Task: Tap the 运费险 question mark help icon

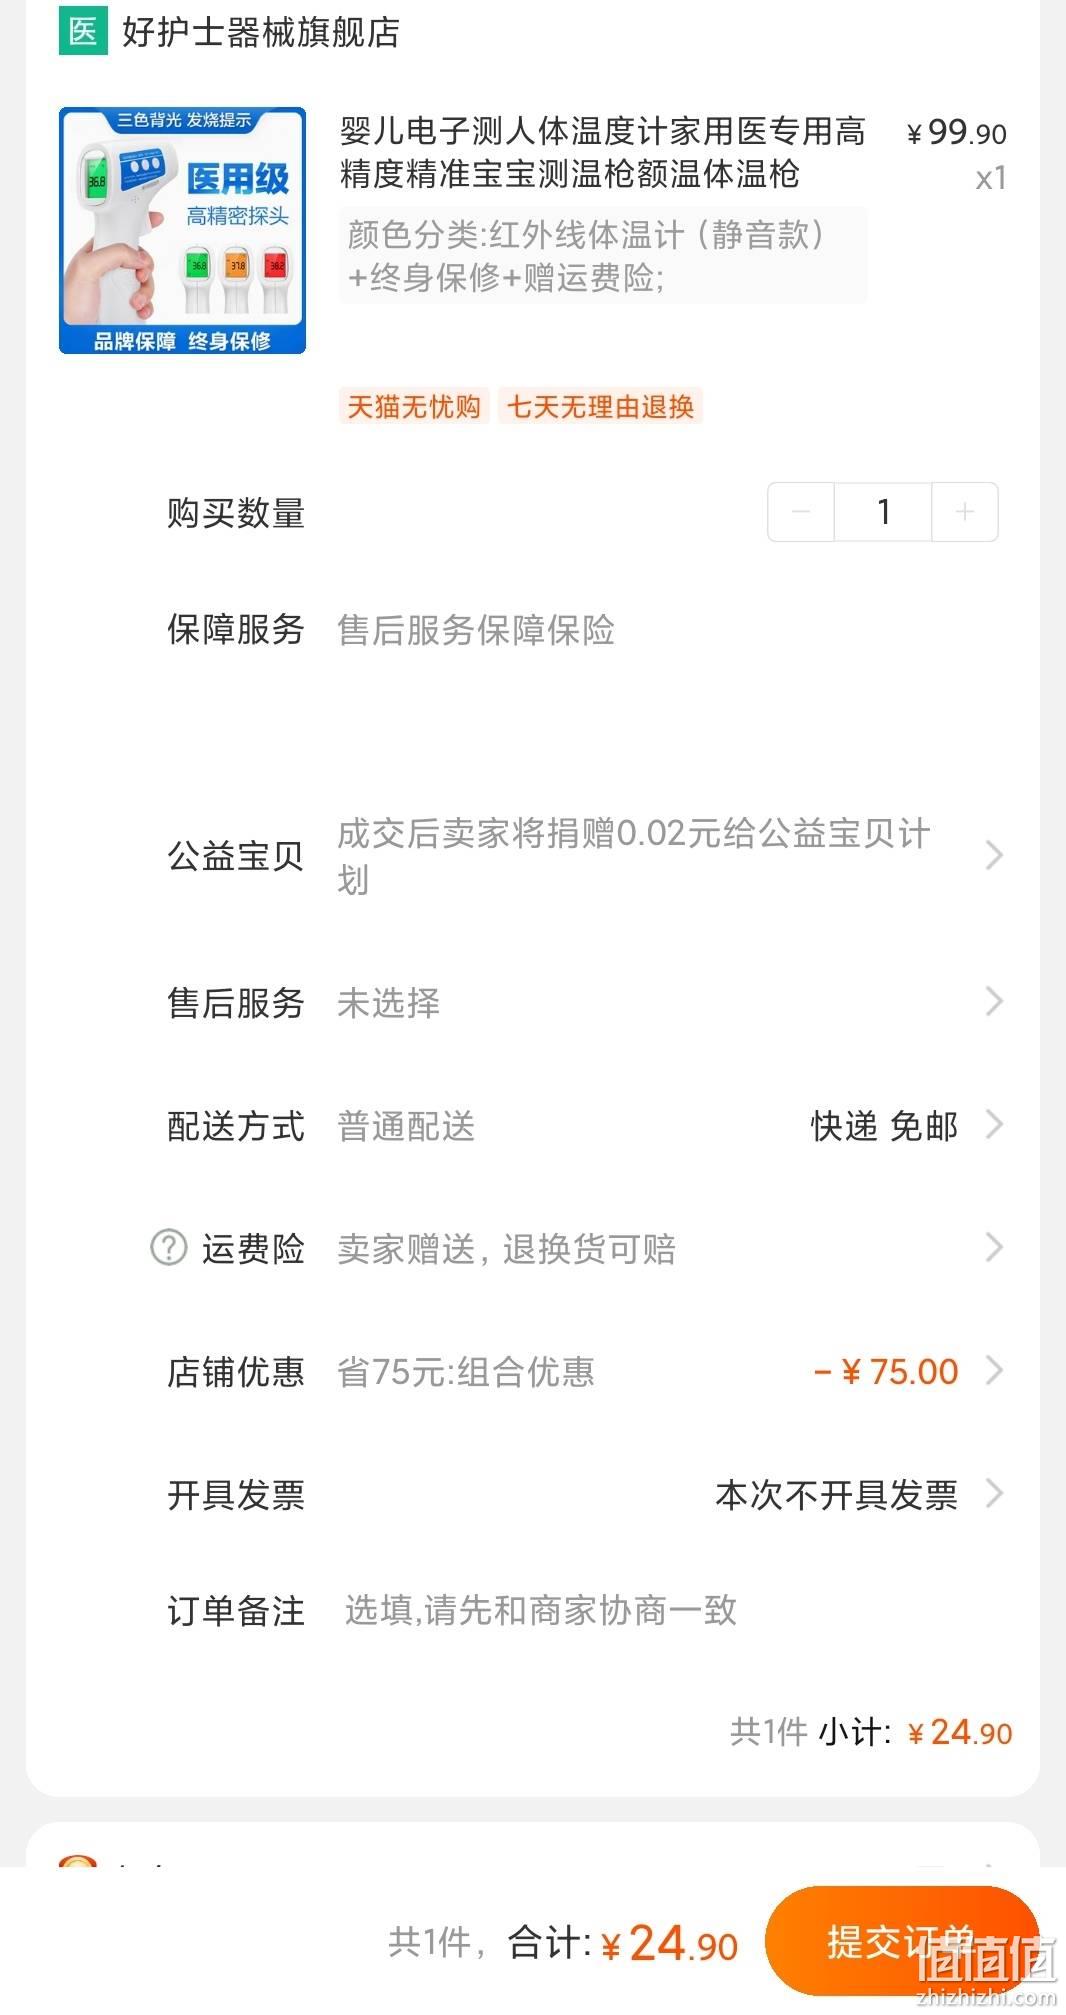Action: pos(169,1247)
